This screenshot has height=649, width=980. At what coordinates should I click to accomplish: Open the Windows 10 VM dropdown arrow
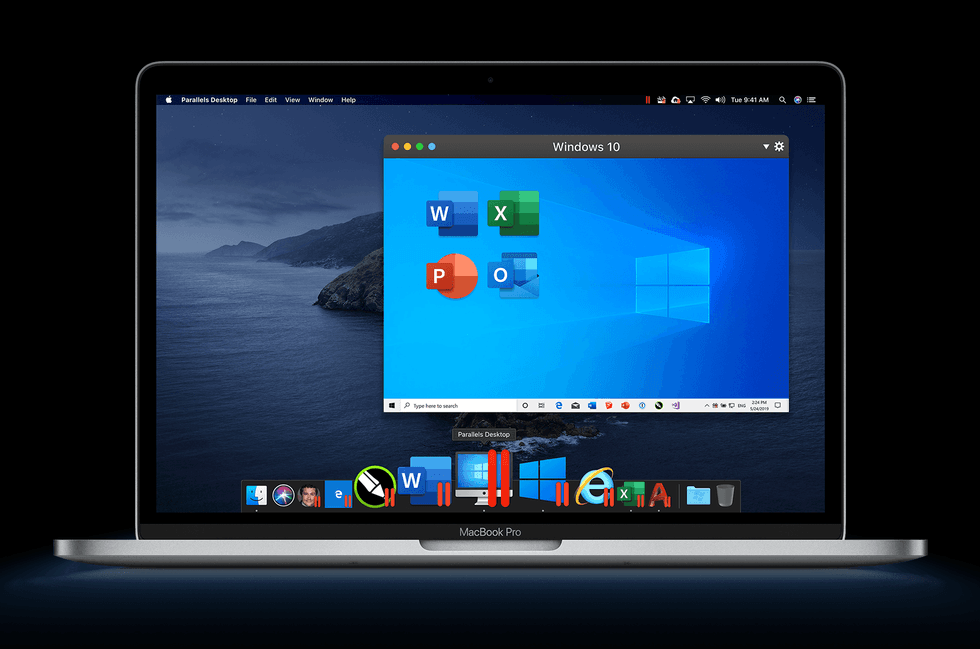pos(765,146)
